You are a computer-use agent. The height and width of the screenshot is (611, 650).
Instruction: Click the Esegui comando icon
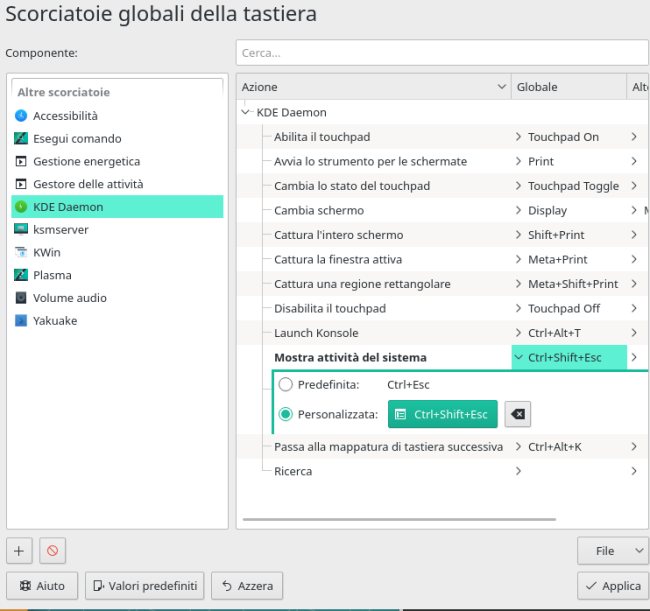21,138
